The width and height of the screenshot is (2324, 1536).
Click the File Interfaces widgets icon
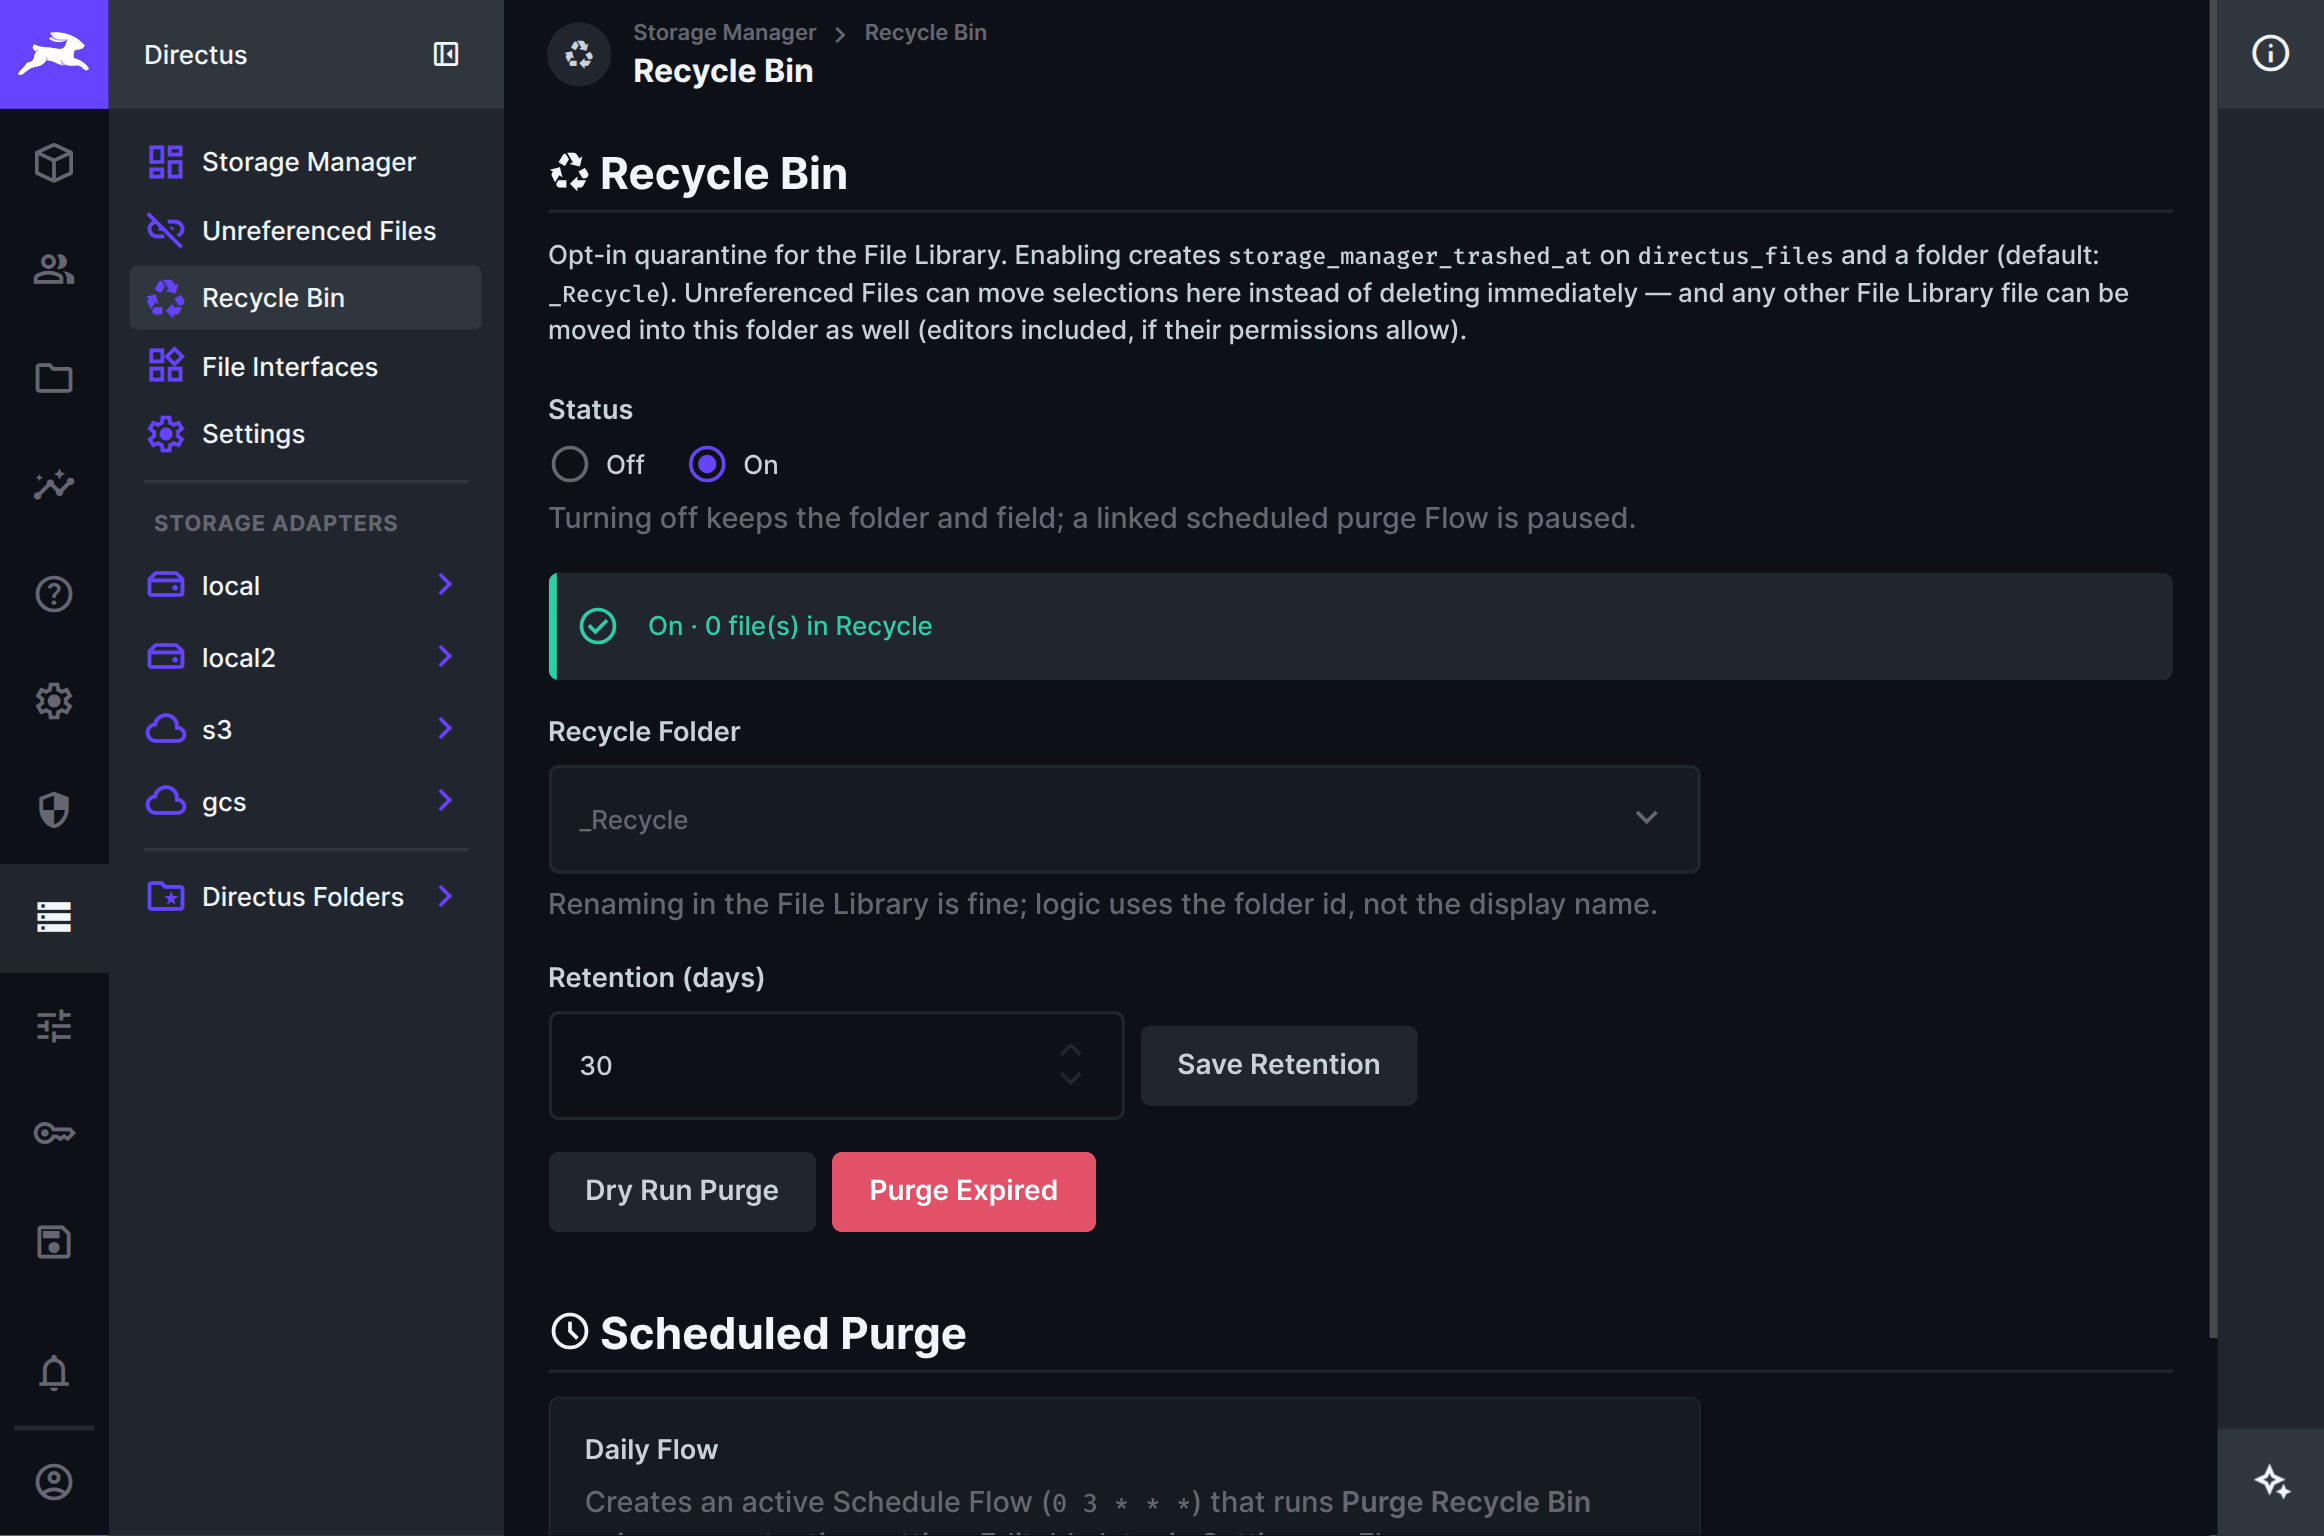[166, 366]
